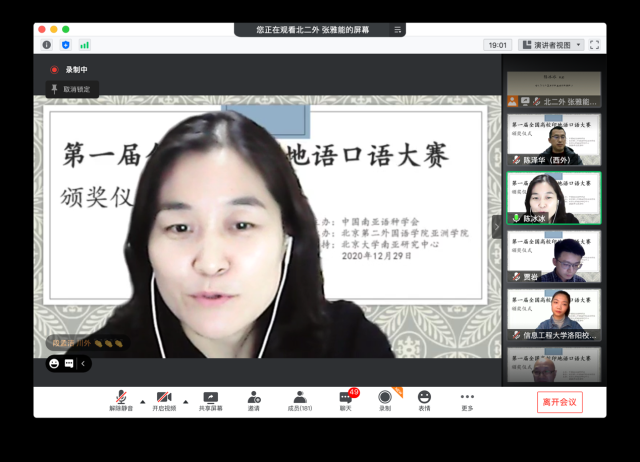Click the Leave Meeting button (离开会议)
Screen dimensions: 640x462
coord(559,402)
